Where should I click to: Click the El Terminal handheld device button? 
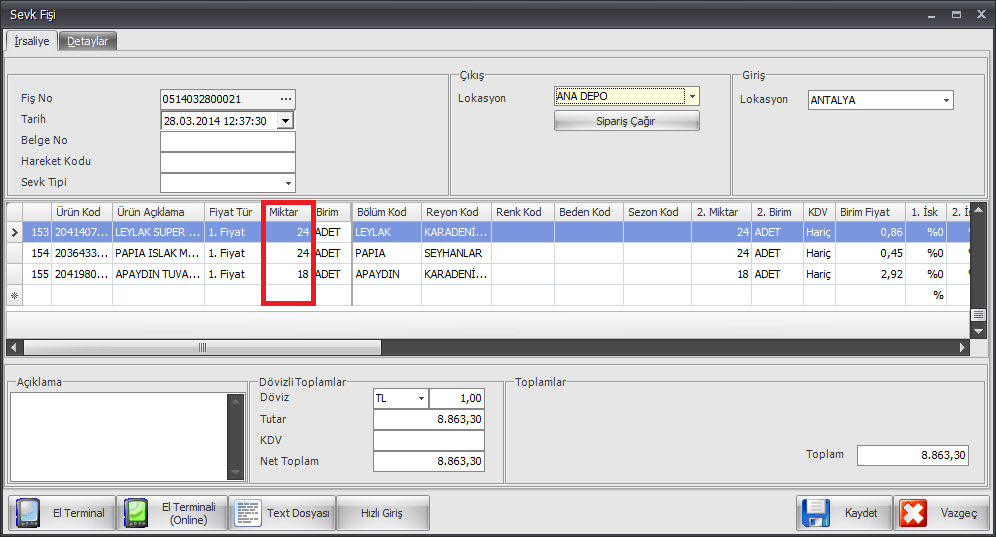click(61, 513)
